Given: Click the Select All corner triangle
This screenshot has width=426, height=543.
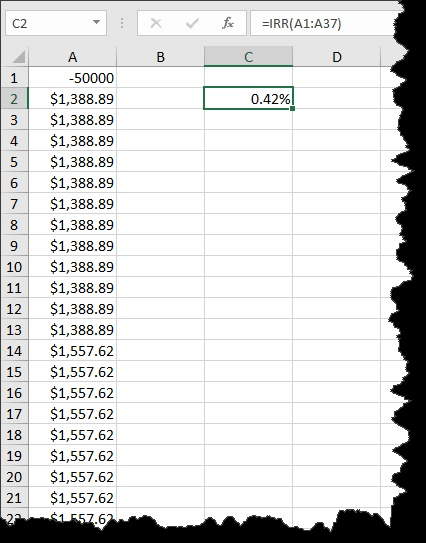Looking at the screenshot, I should [18, 57].
